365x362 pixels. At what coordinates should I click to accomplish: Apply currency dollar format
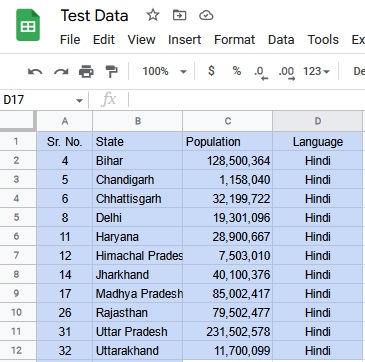click(x=211, y=71)
